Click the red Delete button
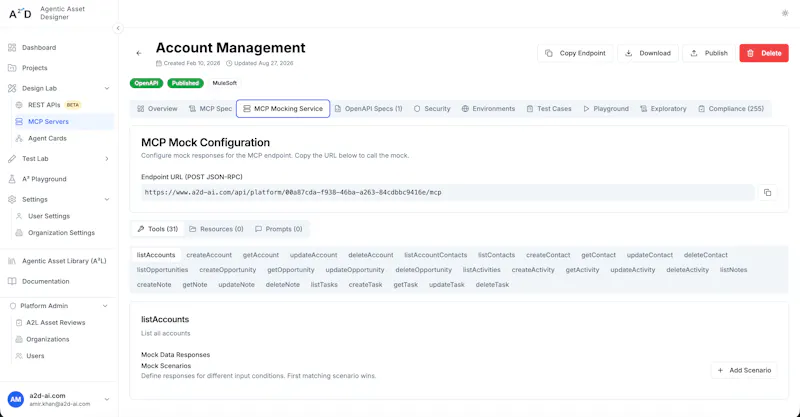Viewport: 800px width, 417px height. tap(764, 53)
